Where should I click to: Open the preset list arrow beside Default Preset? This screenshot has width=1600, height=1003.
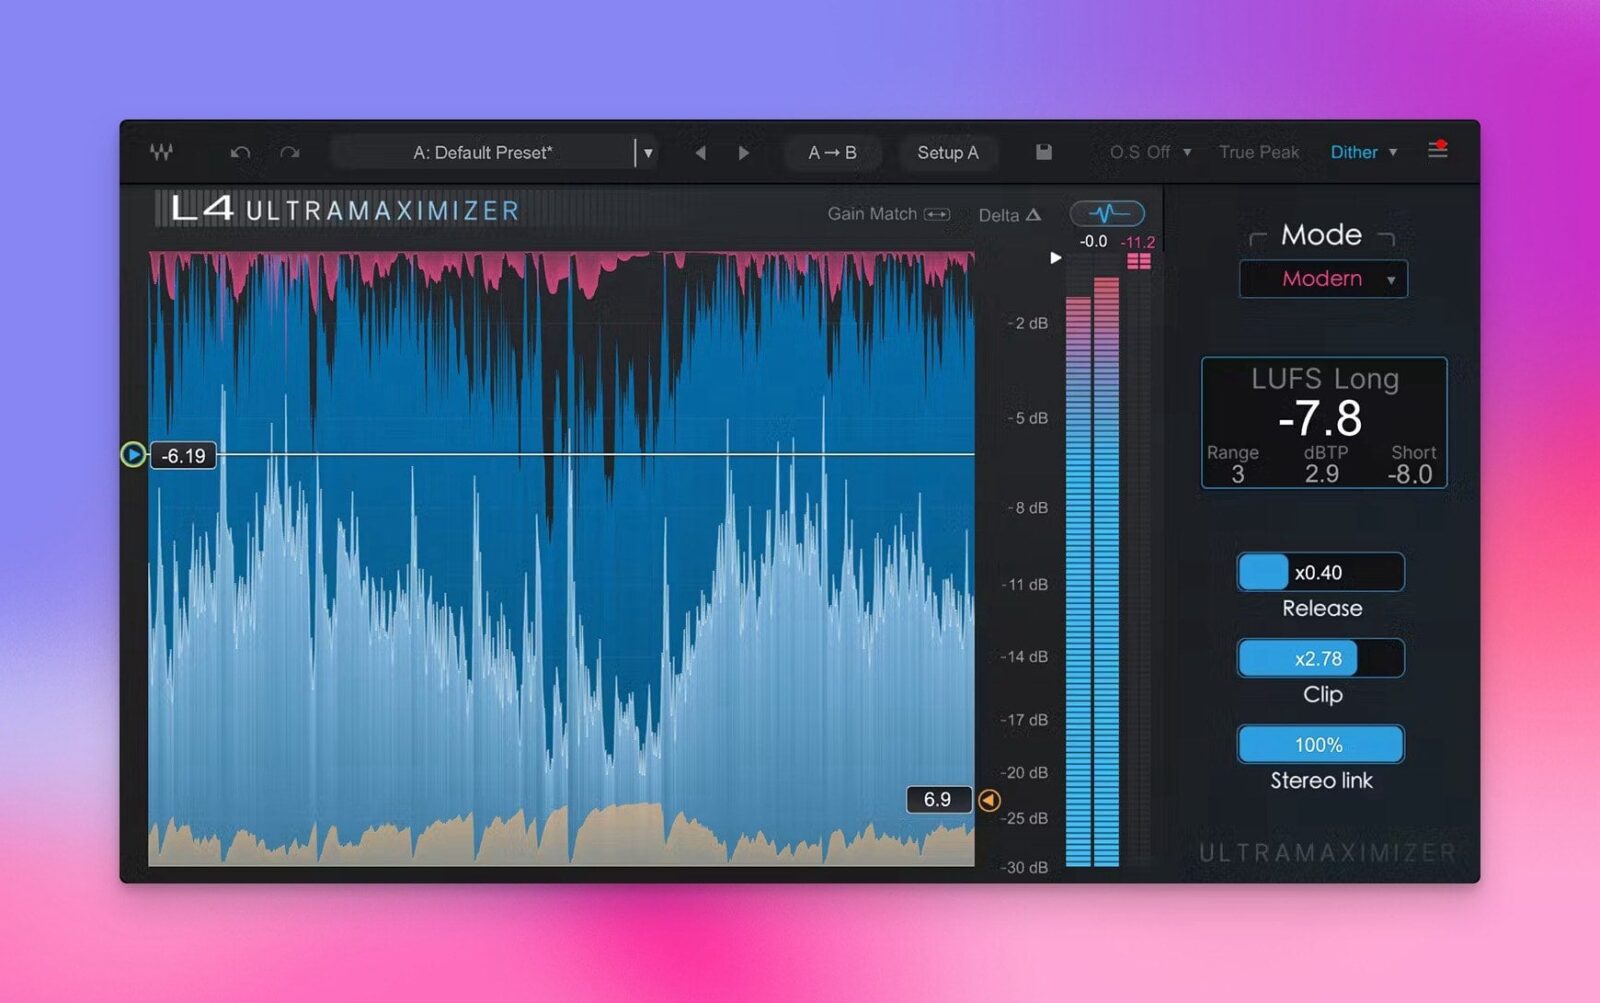pyautogui.click(x=648, y=153)
